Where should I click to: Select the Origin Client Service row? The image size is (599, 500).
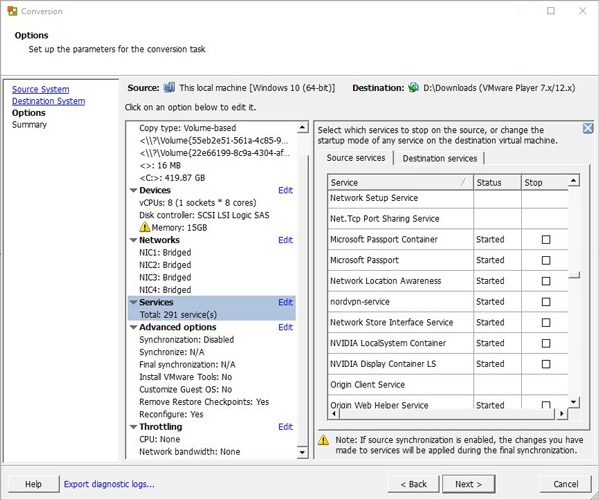(448, 385)
